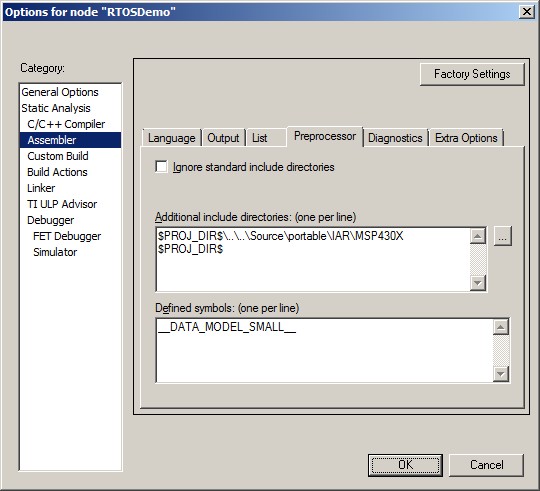Image resolution: width=540 pixels, height=491 pixels.
Task: Select C/C++ Compiler category
Action: pyautogui.click(x=66, y=124)
